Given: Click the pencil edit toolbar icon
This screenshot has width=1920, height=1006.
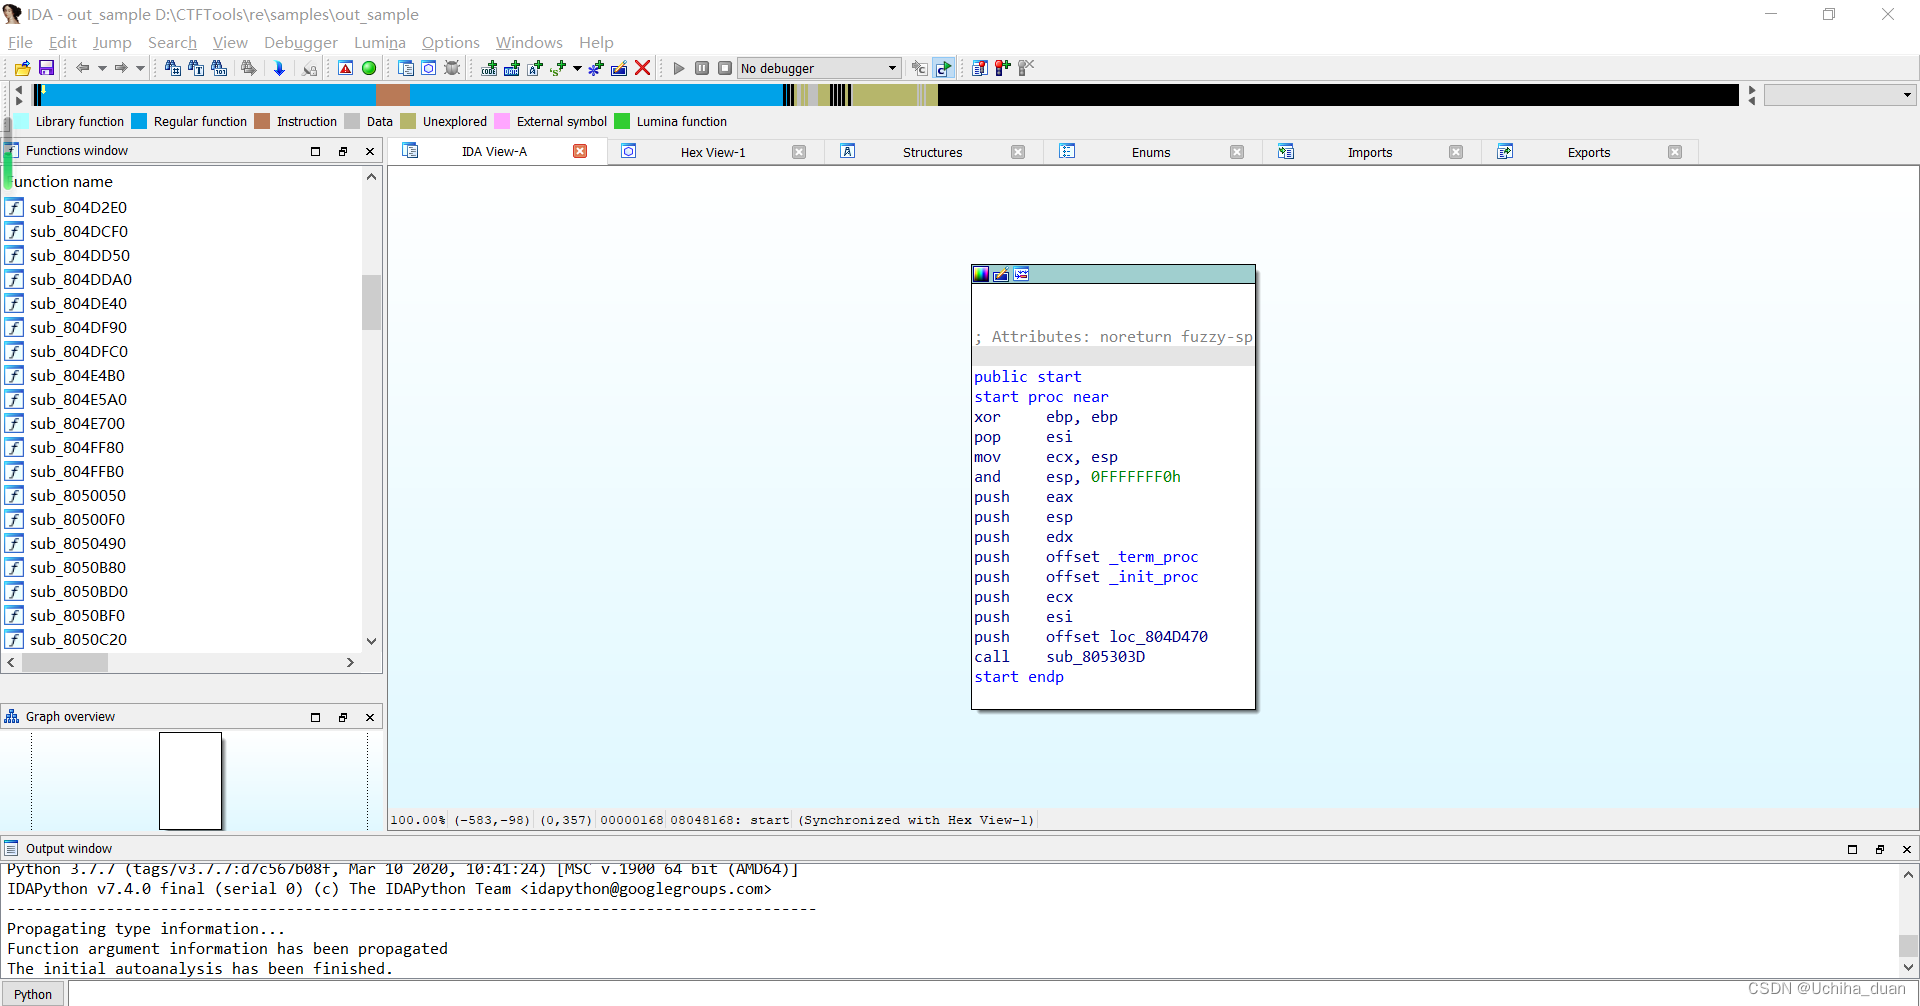Looking at the screenshot, I should point(619,68).
